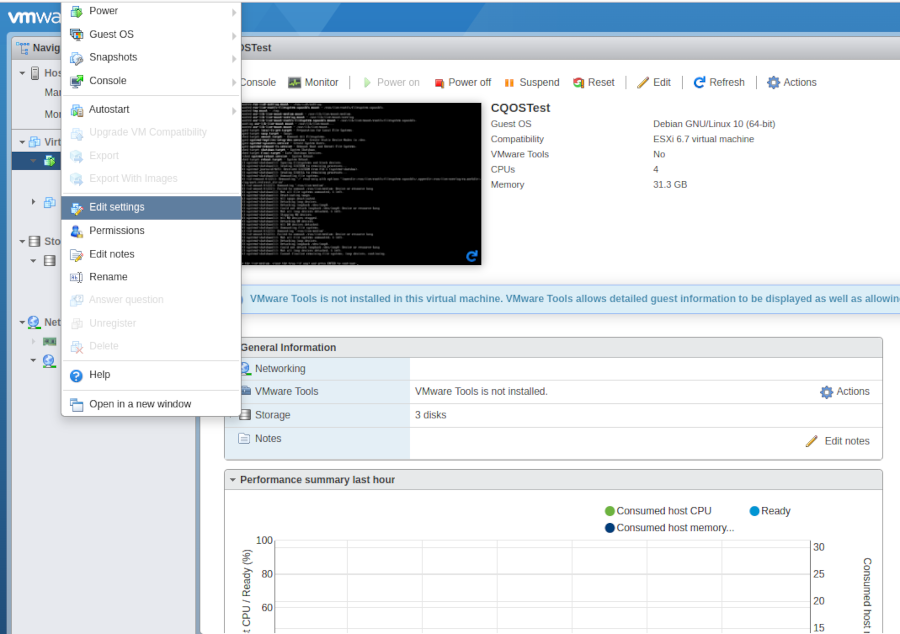Collapse the Virtual Machines tree node

[x=22, y=142]
